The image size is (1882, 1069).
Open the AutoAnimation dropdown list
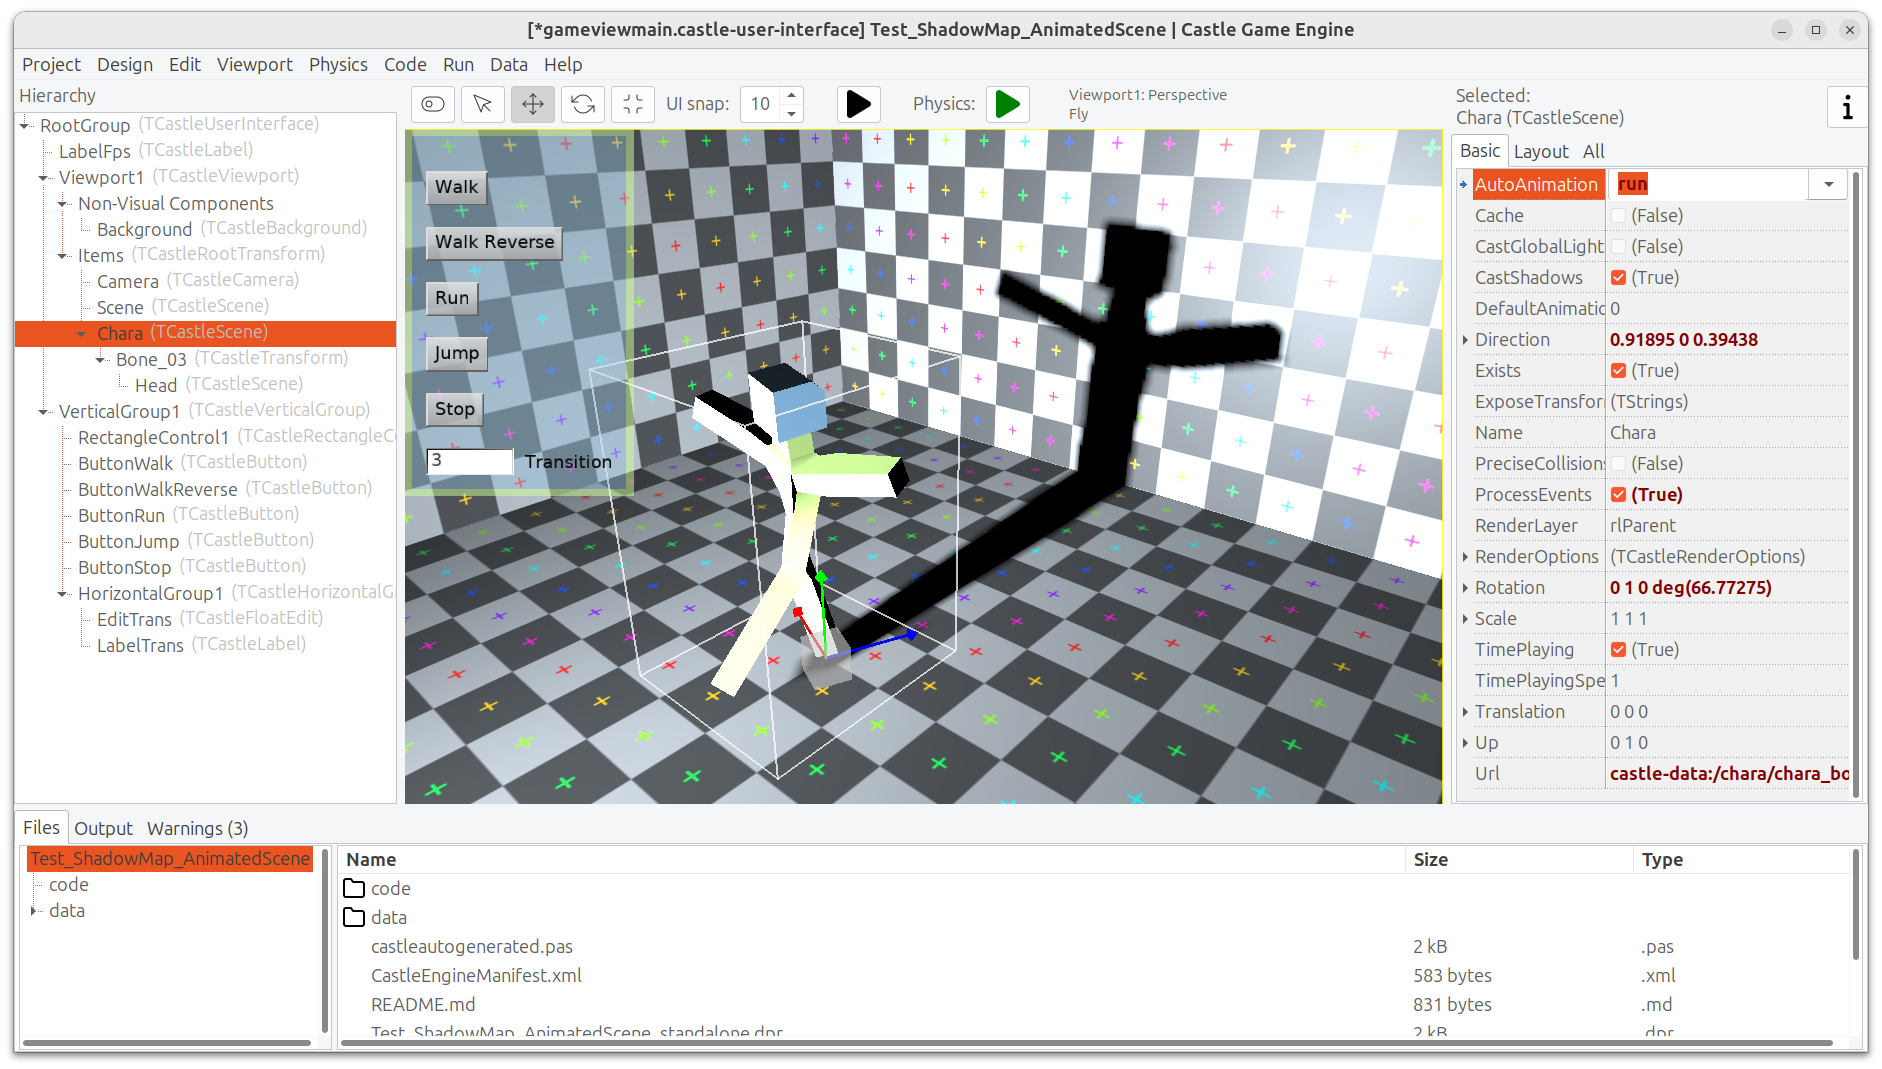[x=1828, y=184]
